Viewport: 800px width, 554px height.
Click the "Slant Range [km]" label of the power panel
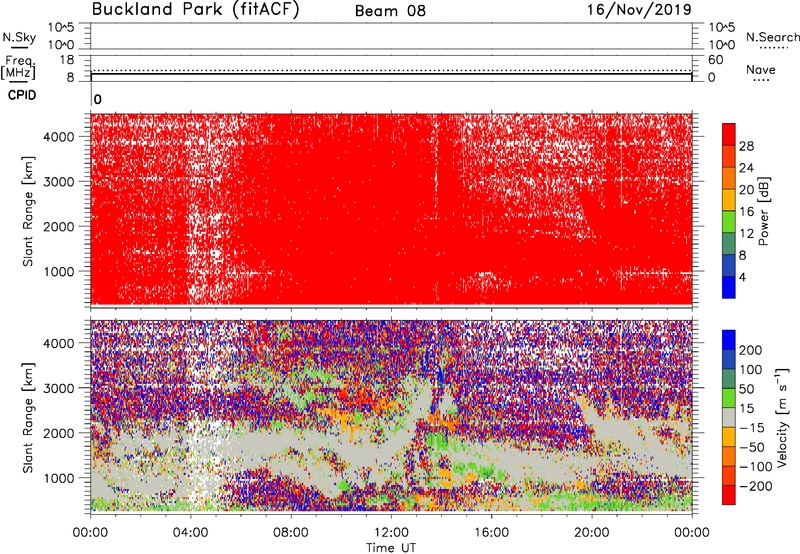(x=28, y=211)
